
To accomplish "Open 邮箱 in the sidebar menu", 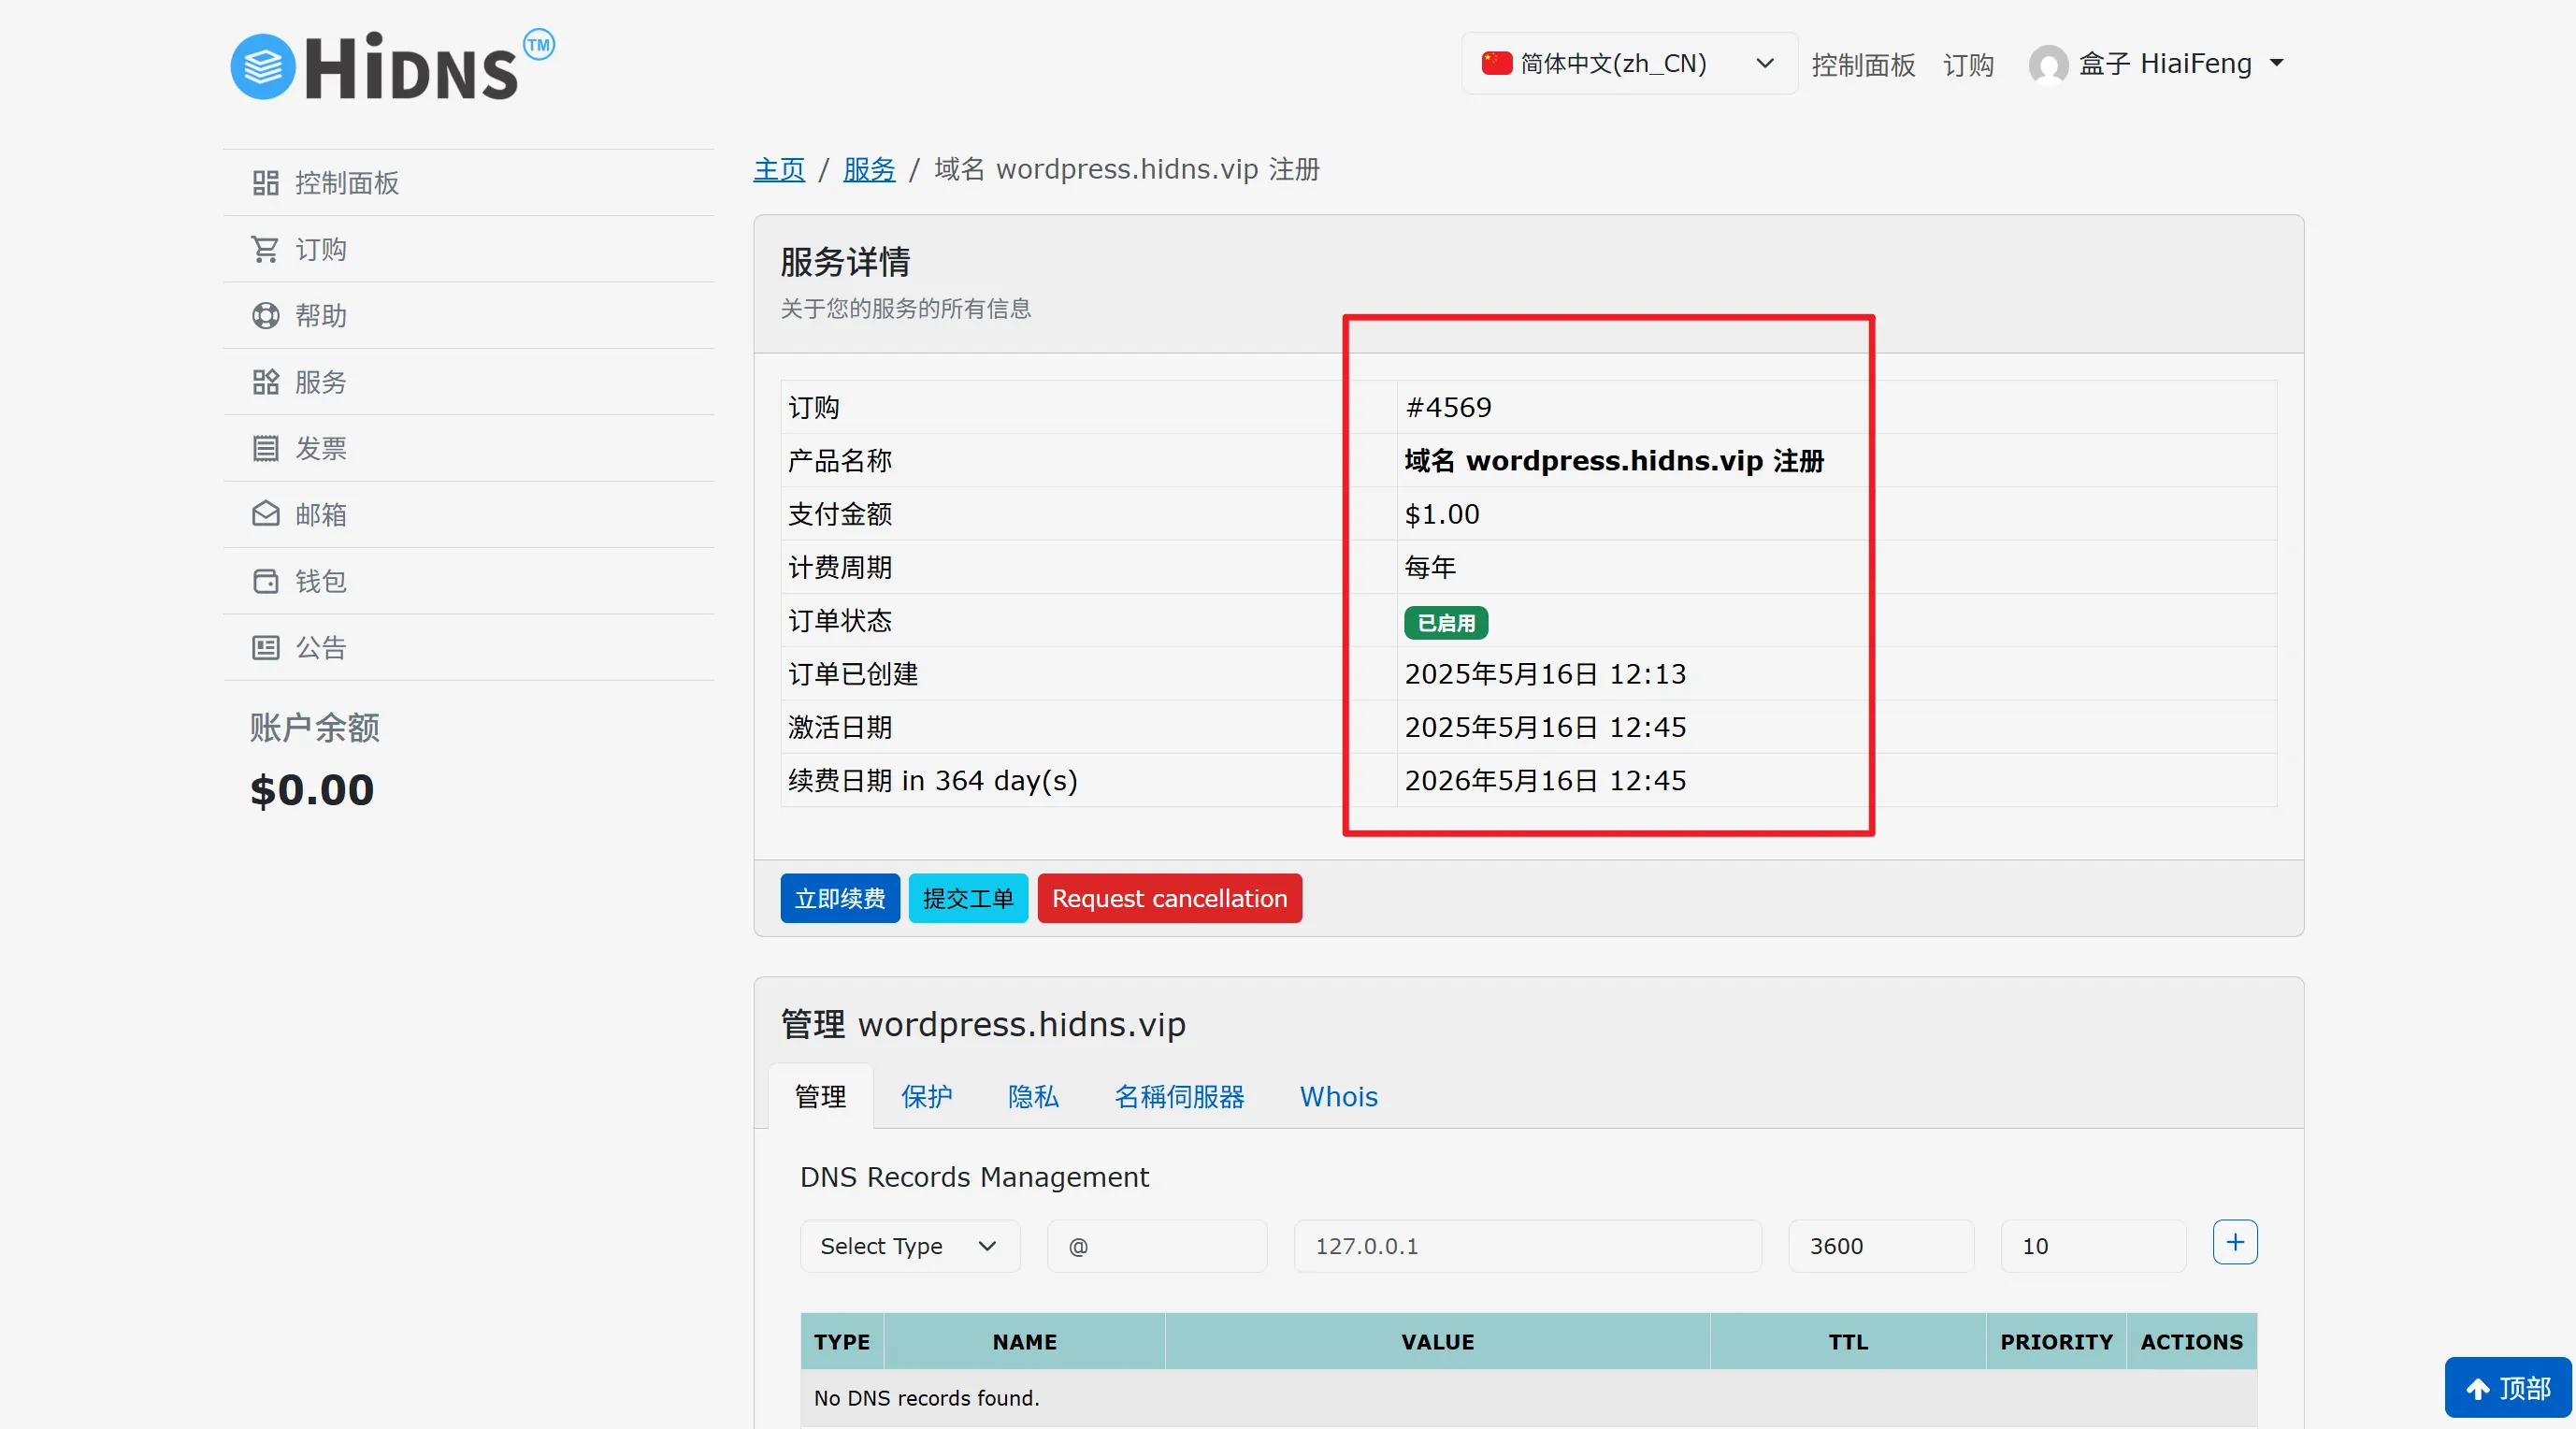I will click(469, 514).
